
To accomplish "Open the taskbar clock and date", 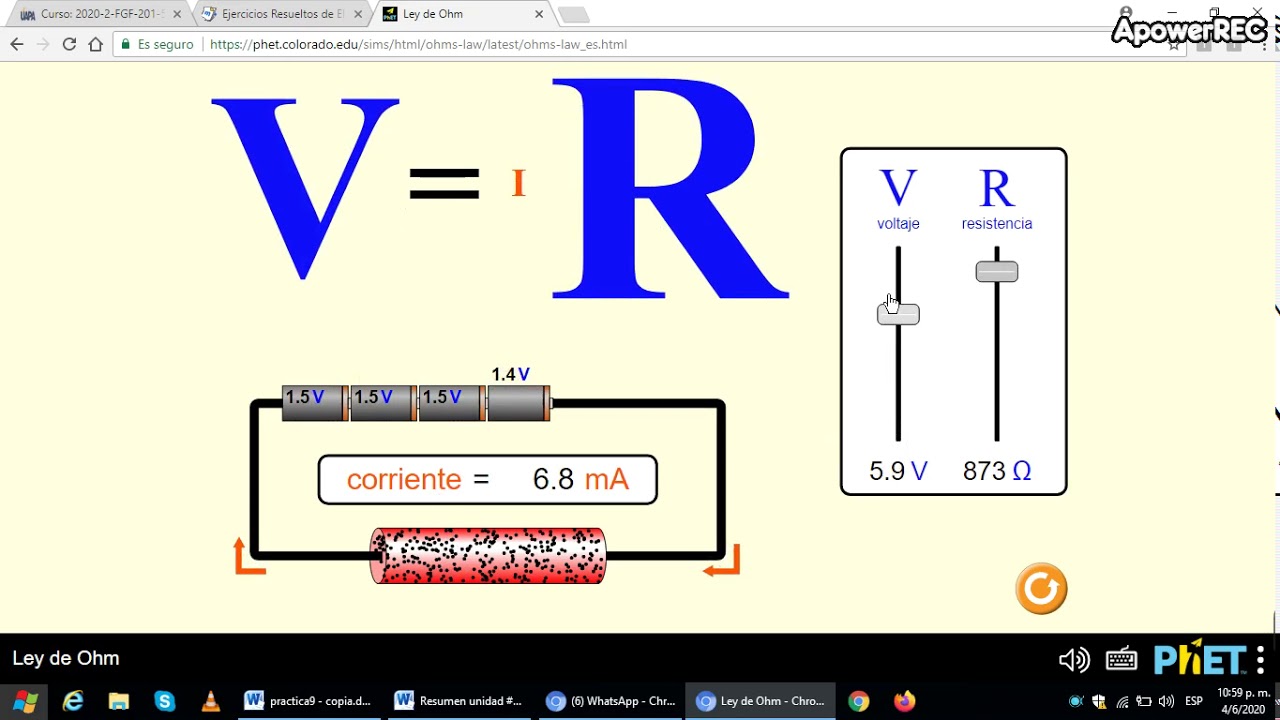I will pos(1244,701).
